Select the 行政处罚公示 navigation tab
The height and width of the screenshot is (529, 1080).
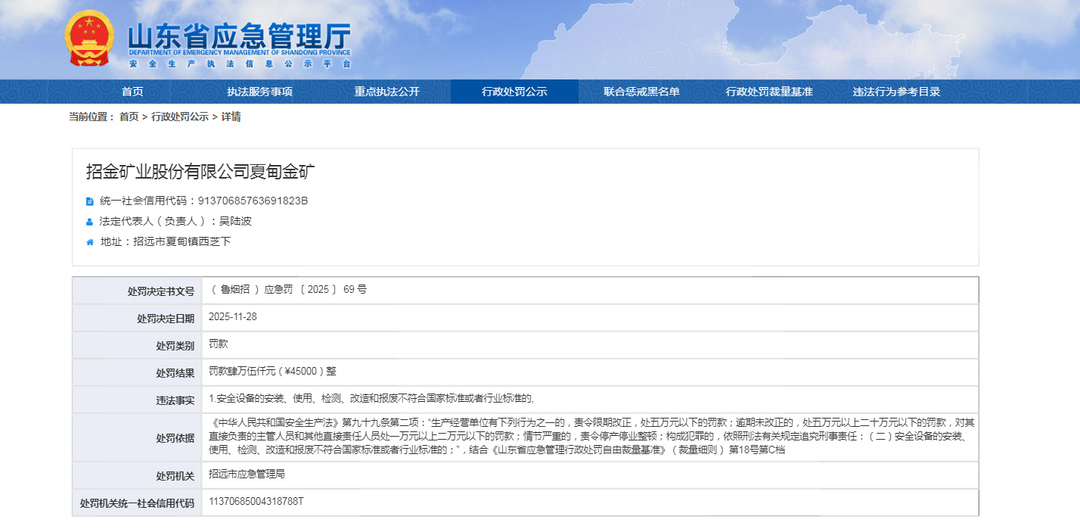[x=514, y=92]
